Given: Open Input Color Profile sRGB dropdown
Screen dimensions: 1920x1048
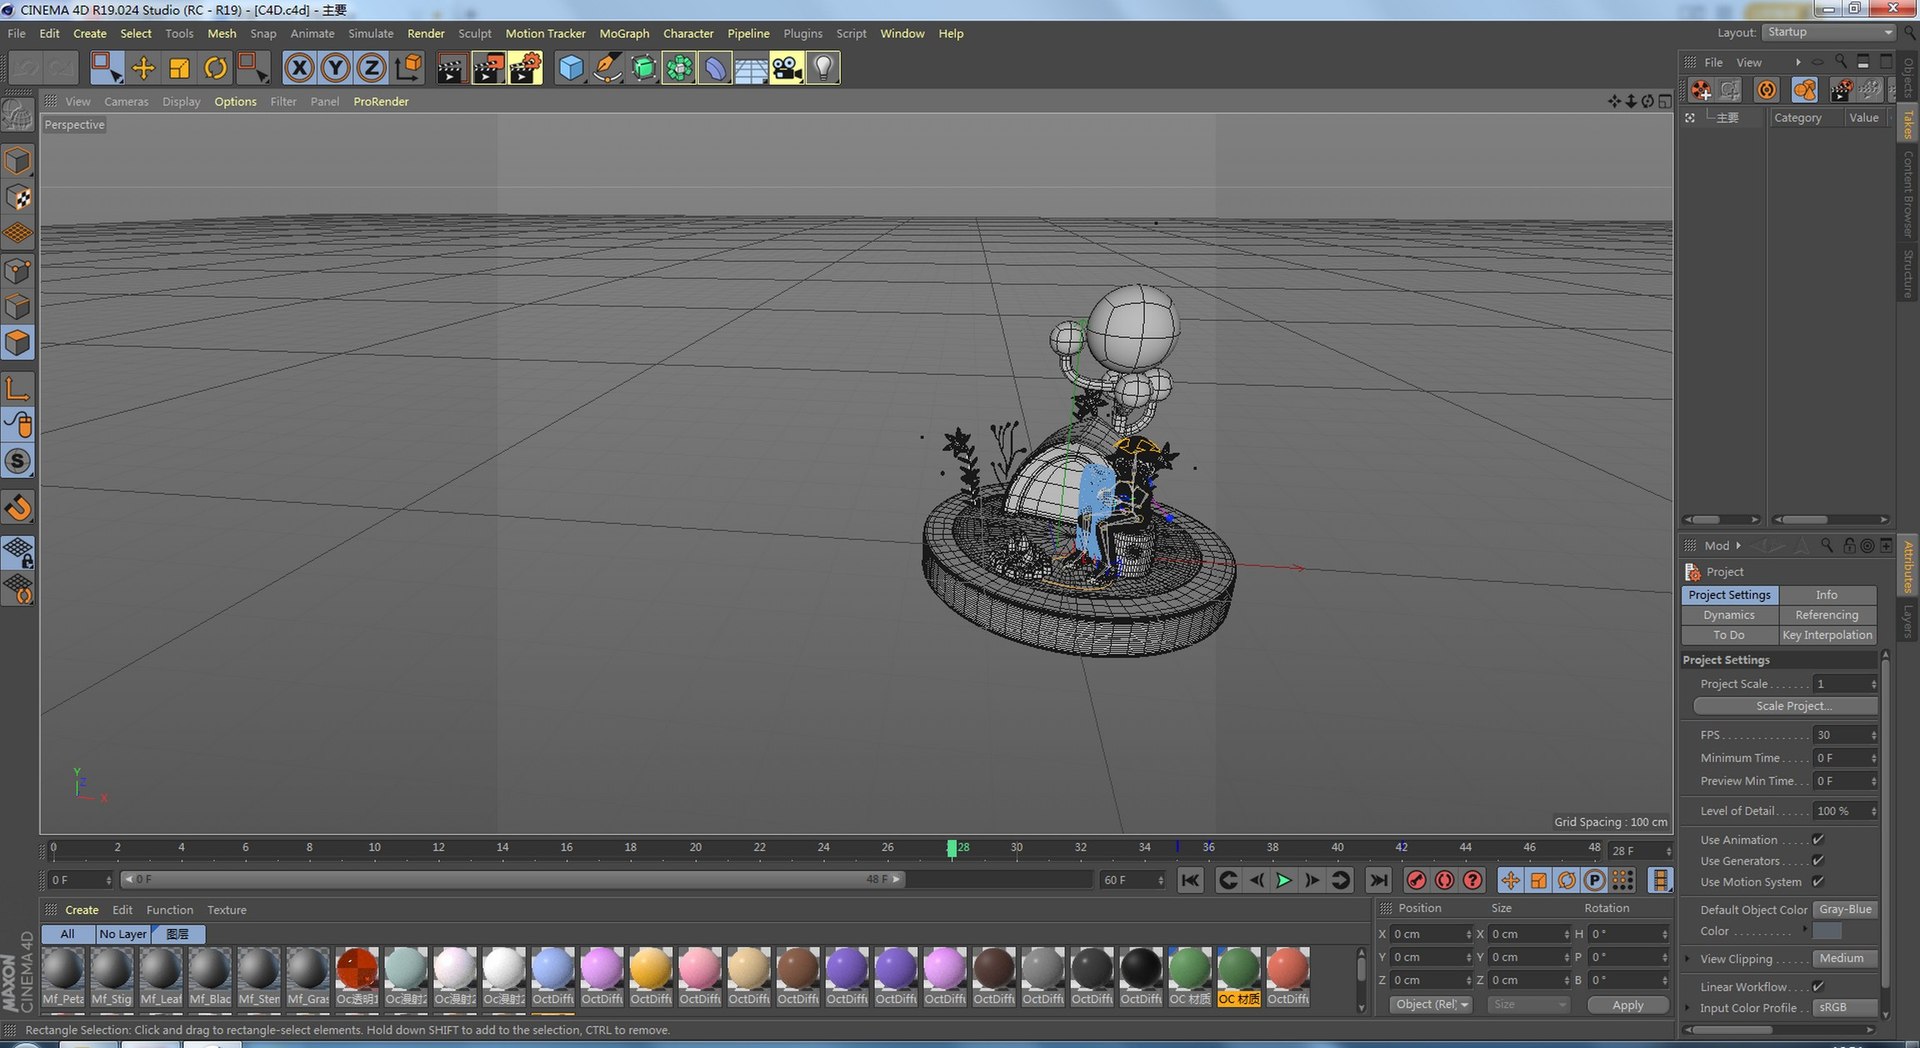Looking at the screenshot, I should pos(1846,1008).
